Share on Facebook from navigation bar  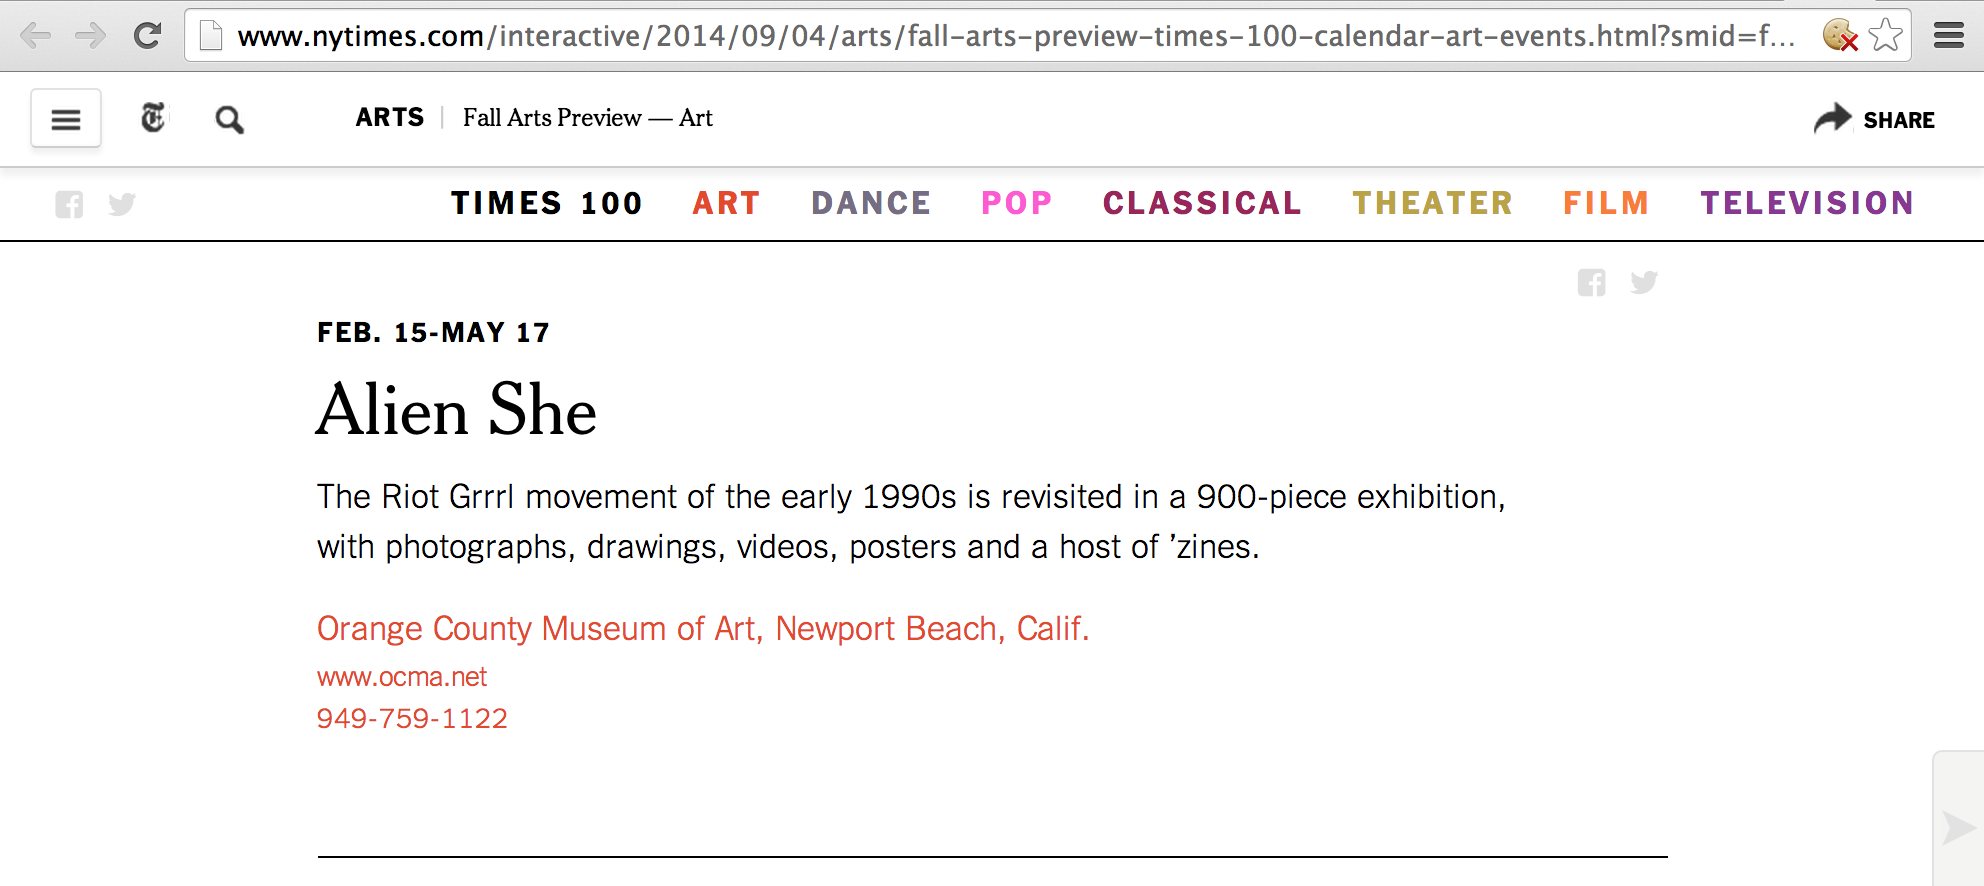pyautogui.click(x=69, y=204)
